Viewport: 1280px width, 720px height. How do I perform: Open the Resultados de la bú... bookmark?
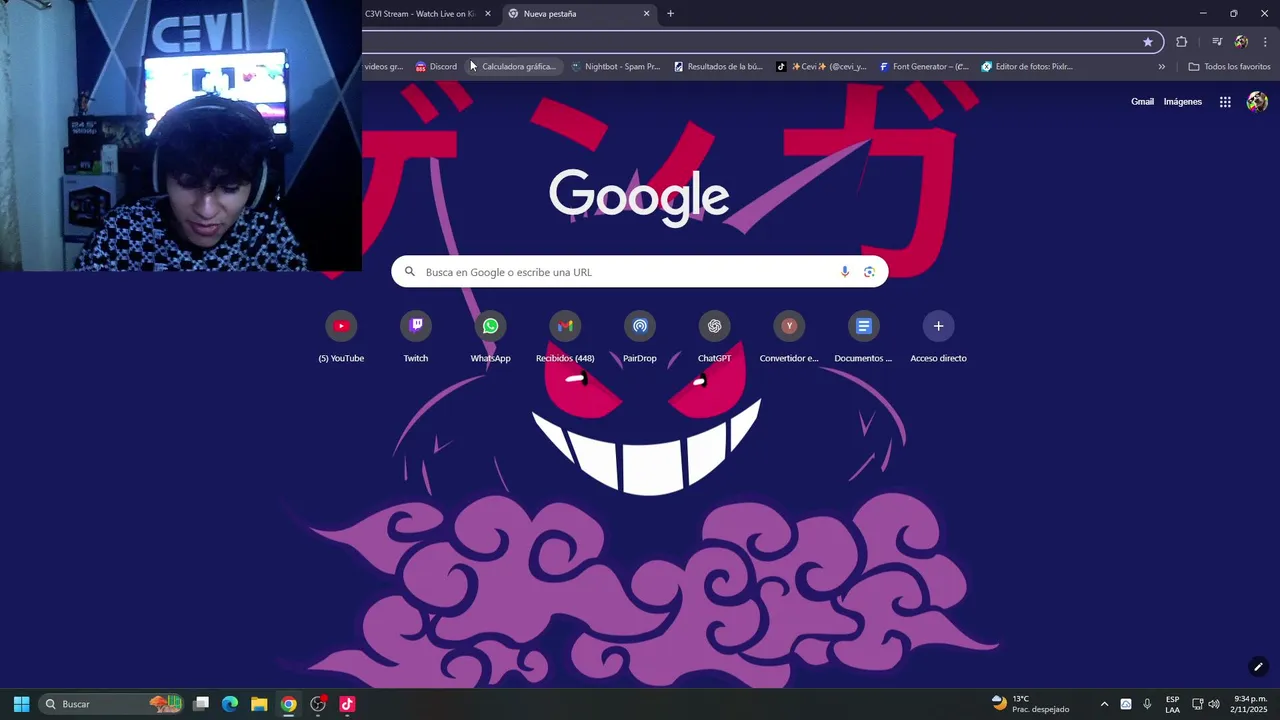tap(718, 67)
